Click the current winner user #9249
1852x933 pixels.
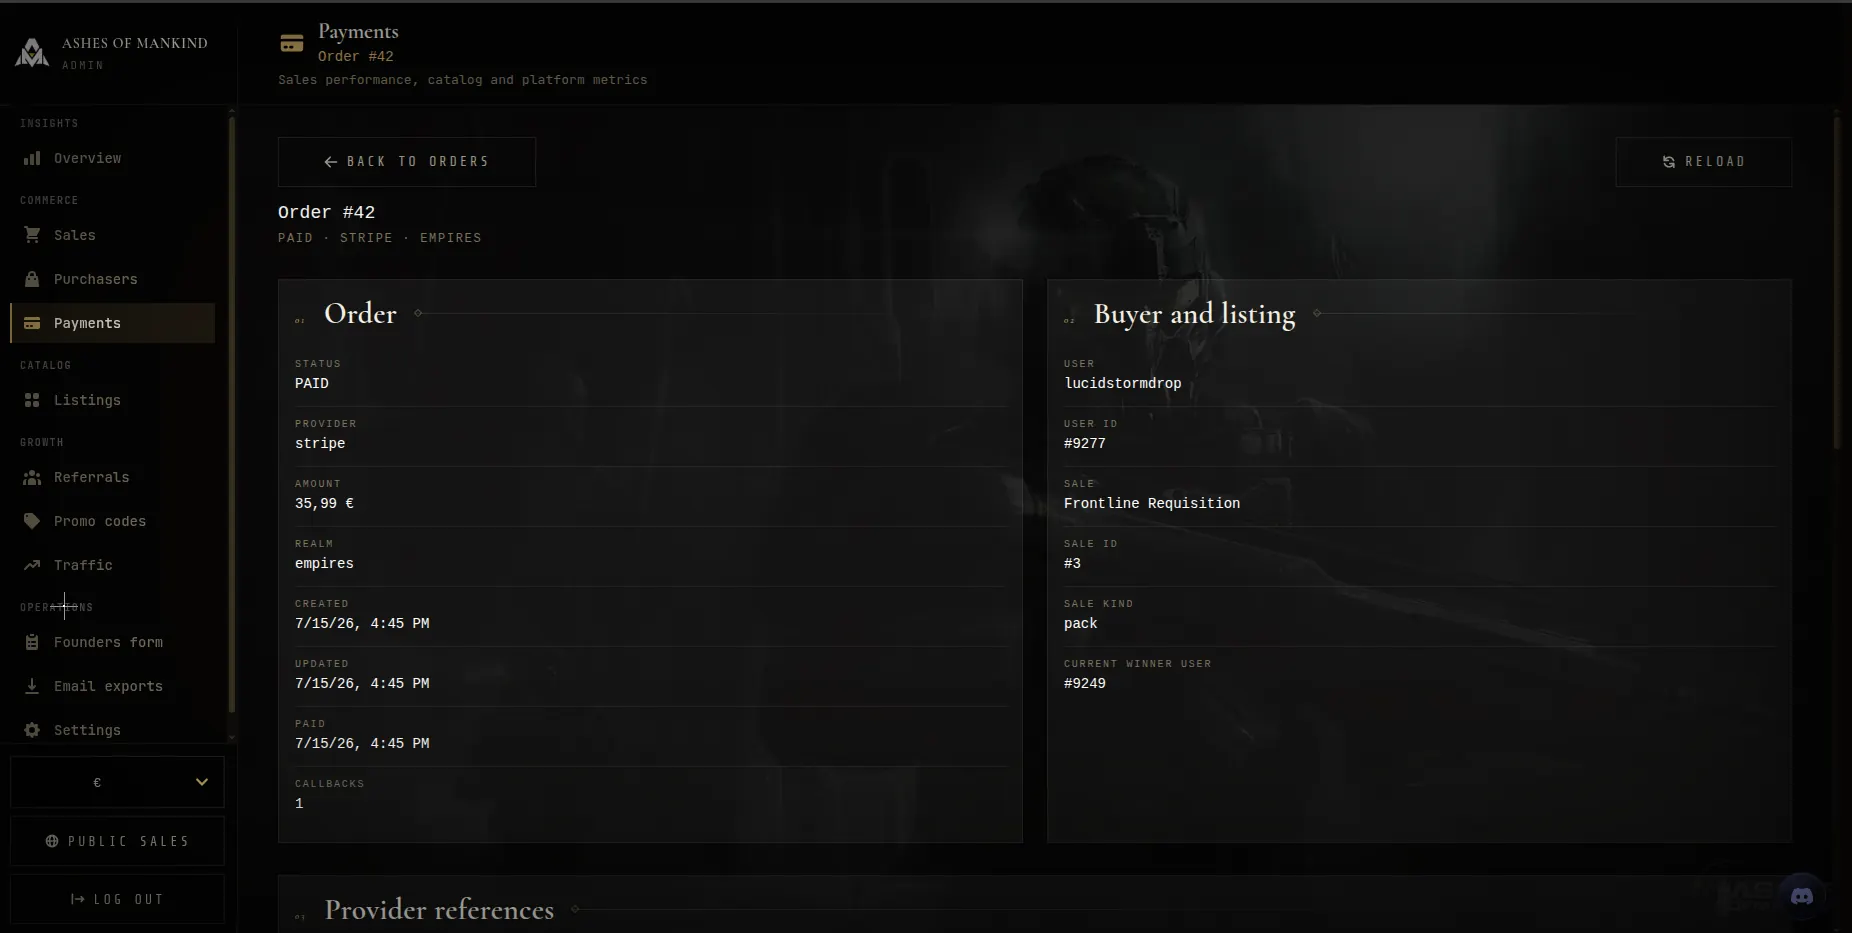[x=1085, y=683]
